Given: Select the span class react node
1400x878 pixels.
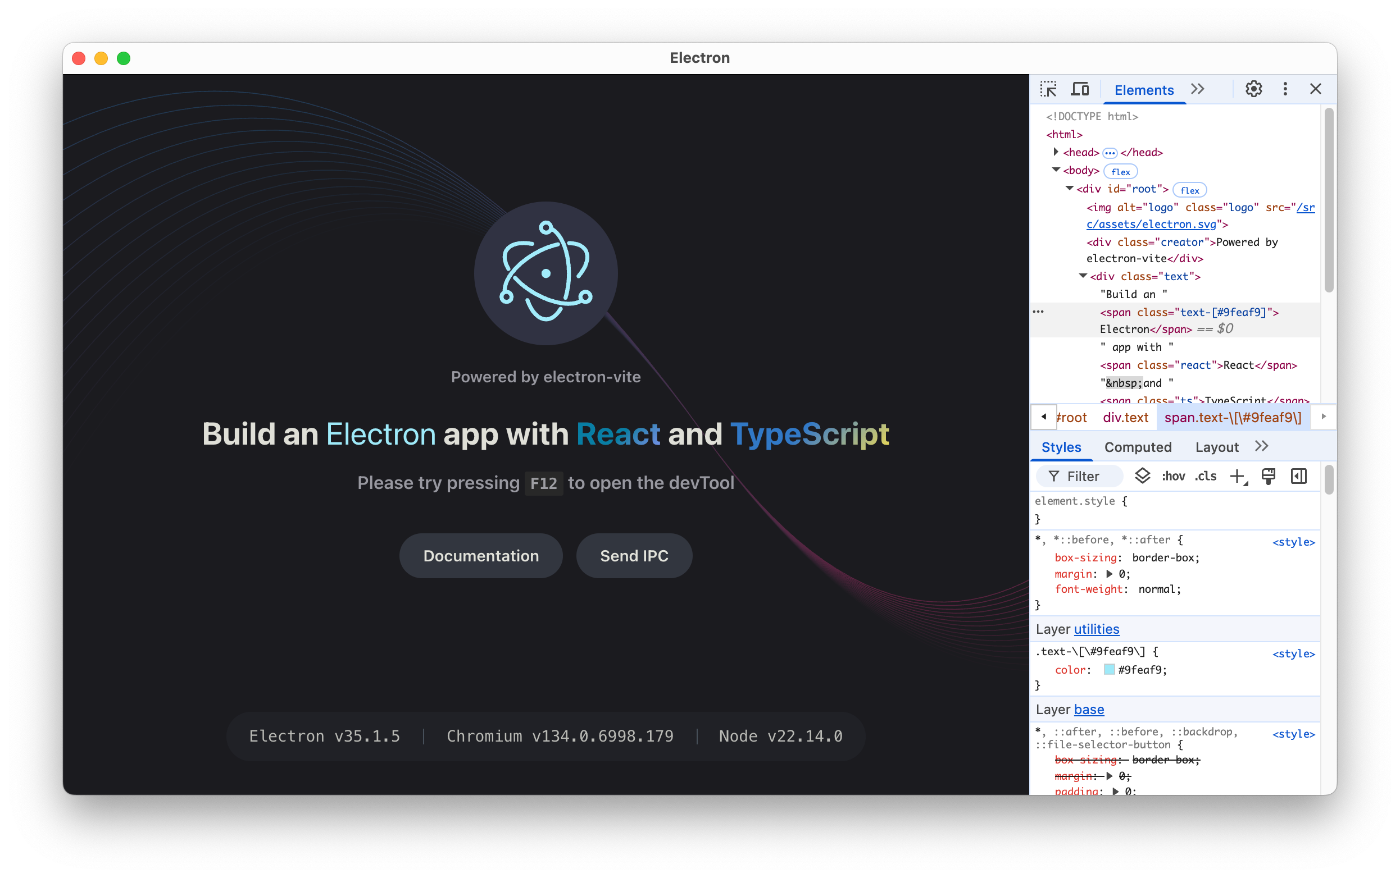Looking at the screenshot, I should 1198,365.
